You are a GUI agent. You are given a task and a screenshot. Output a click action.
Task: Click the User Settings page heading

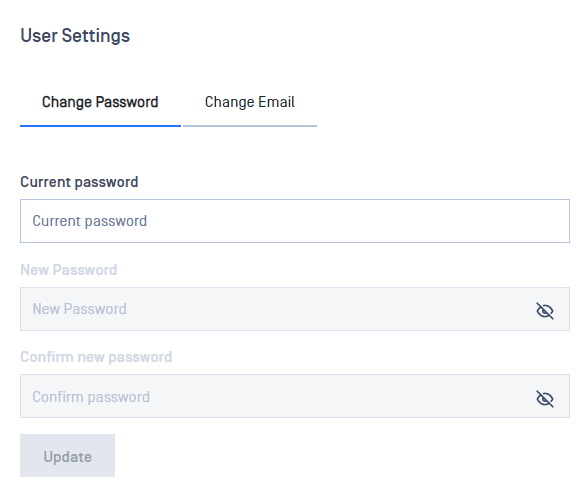pyautogui.click(x=75, y=36)
